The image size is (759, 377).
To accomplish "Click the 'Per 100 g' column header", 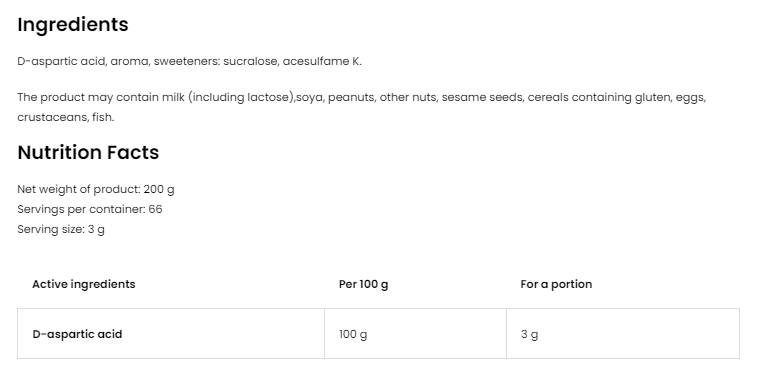I will [x=364, y=284].
